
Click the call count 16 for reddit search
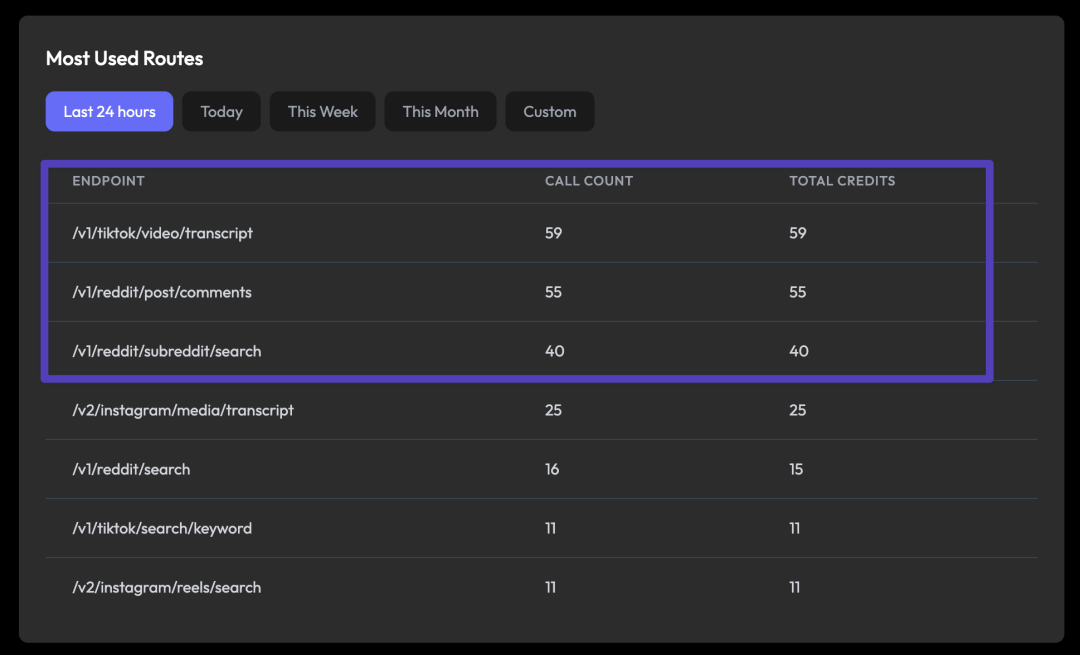[551, 469]
